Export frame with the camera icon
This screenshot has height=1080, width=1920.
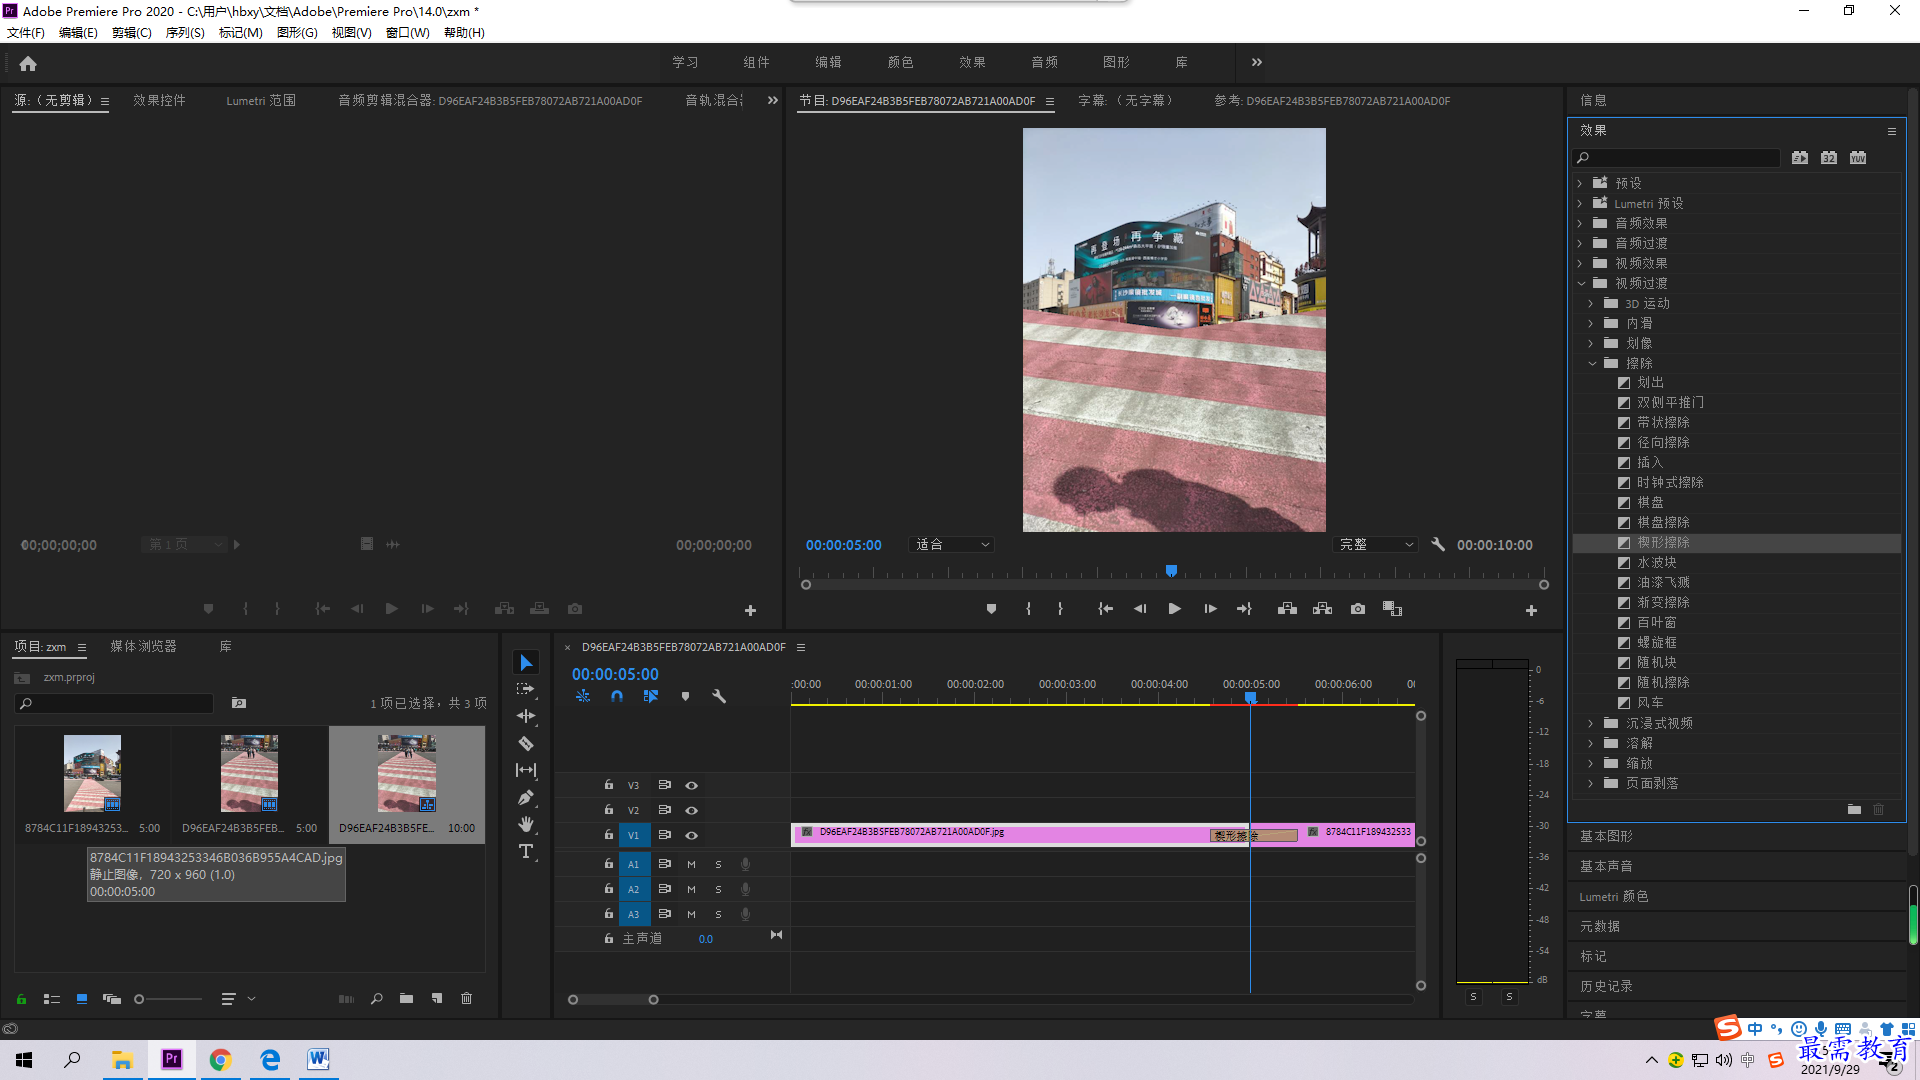pyautogui.click(x=1358, y=609)
